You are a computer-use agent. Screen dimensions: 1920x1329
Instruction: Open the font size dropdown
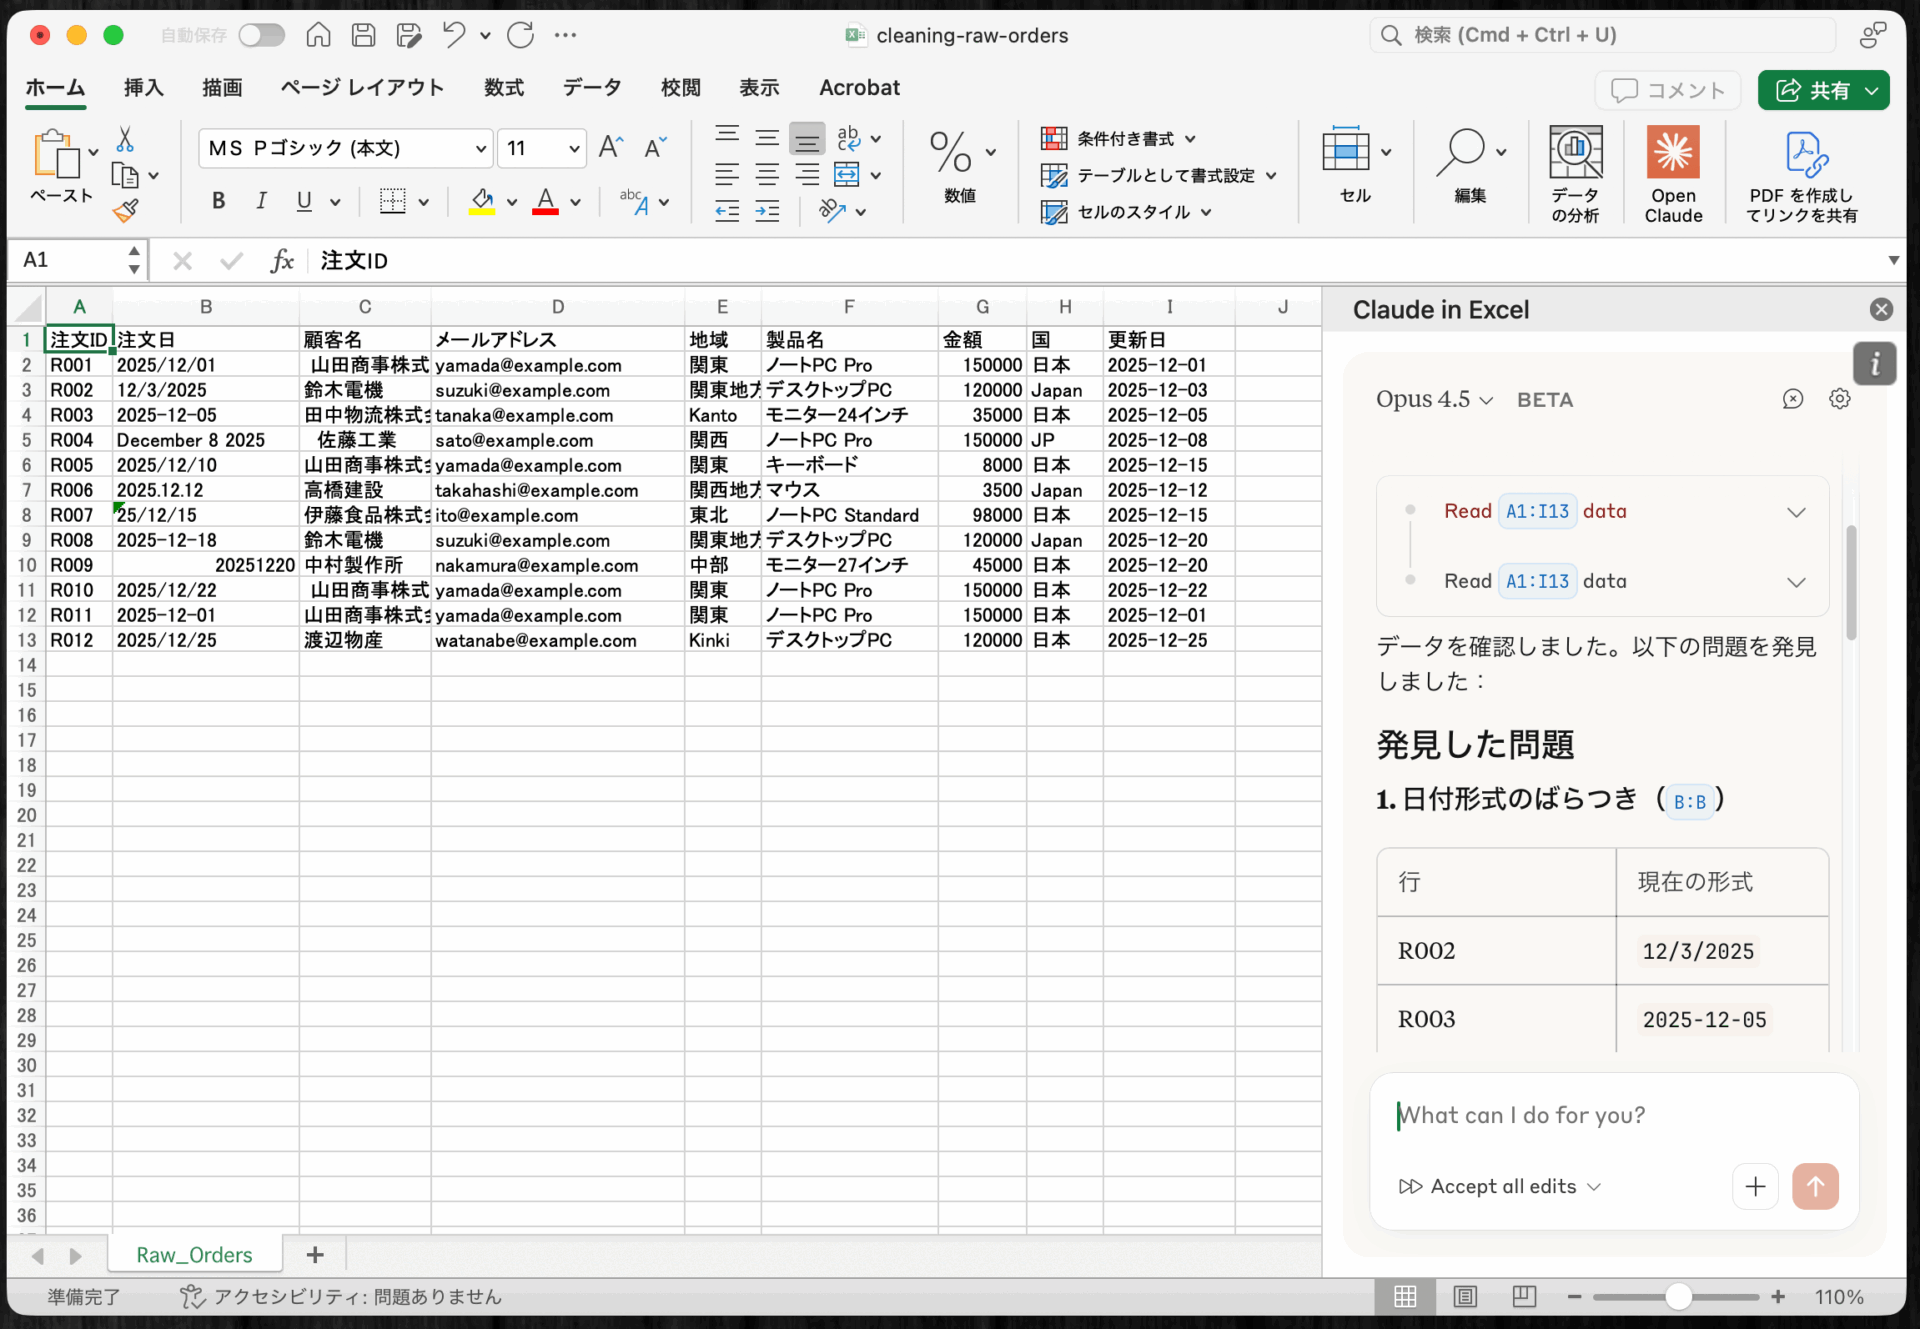point(574,149)
